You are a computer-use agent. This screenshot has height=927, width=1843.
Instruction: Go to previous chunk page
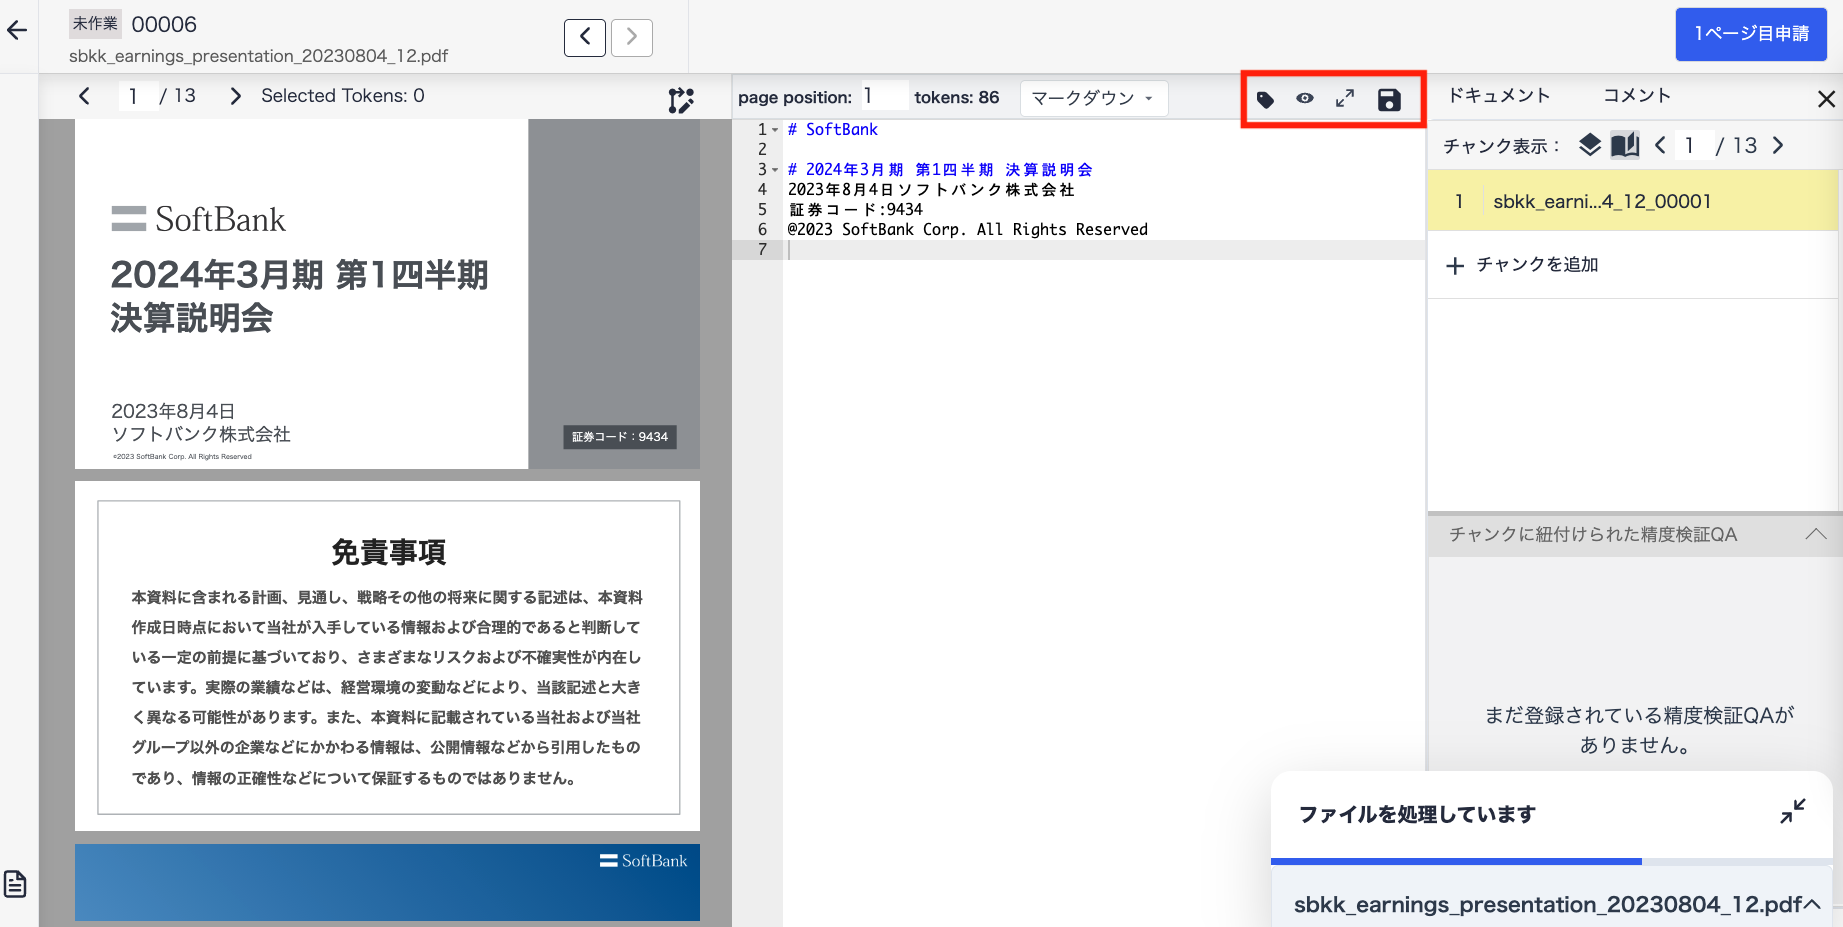coord(1660,145)
